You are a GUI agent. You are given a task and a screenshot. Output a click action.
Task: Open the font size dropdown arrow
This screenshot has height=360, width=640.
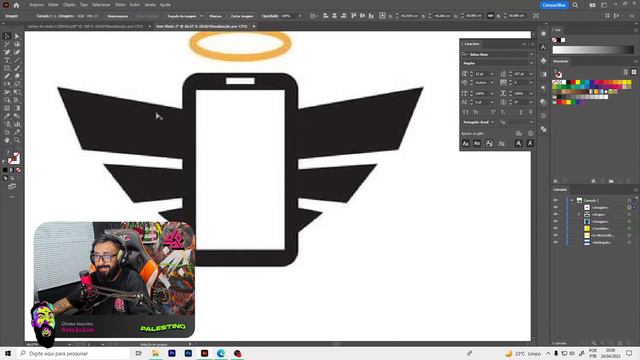[x=492, y=74]
